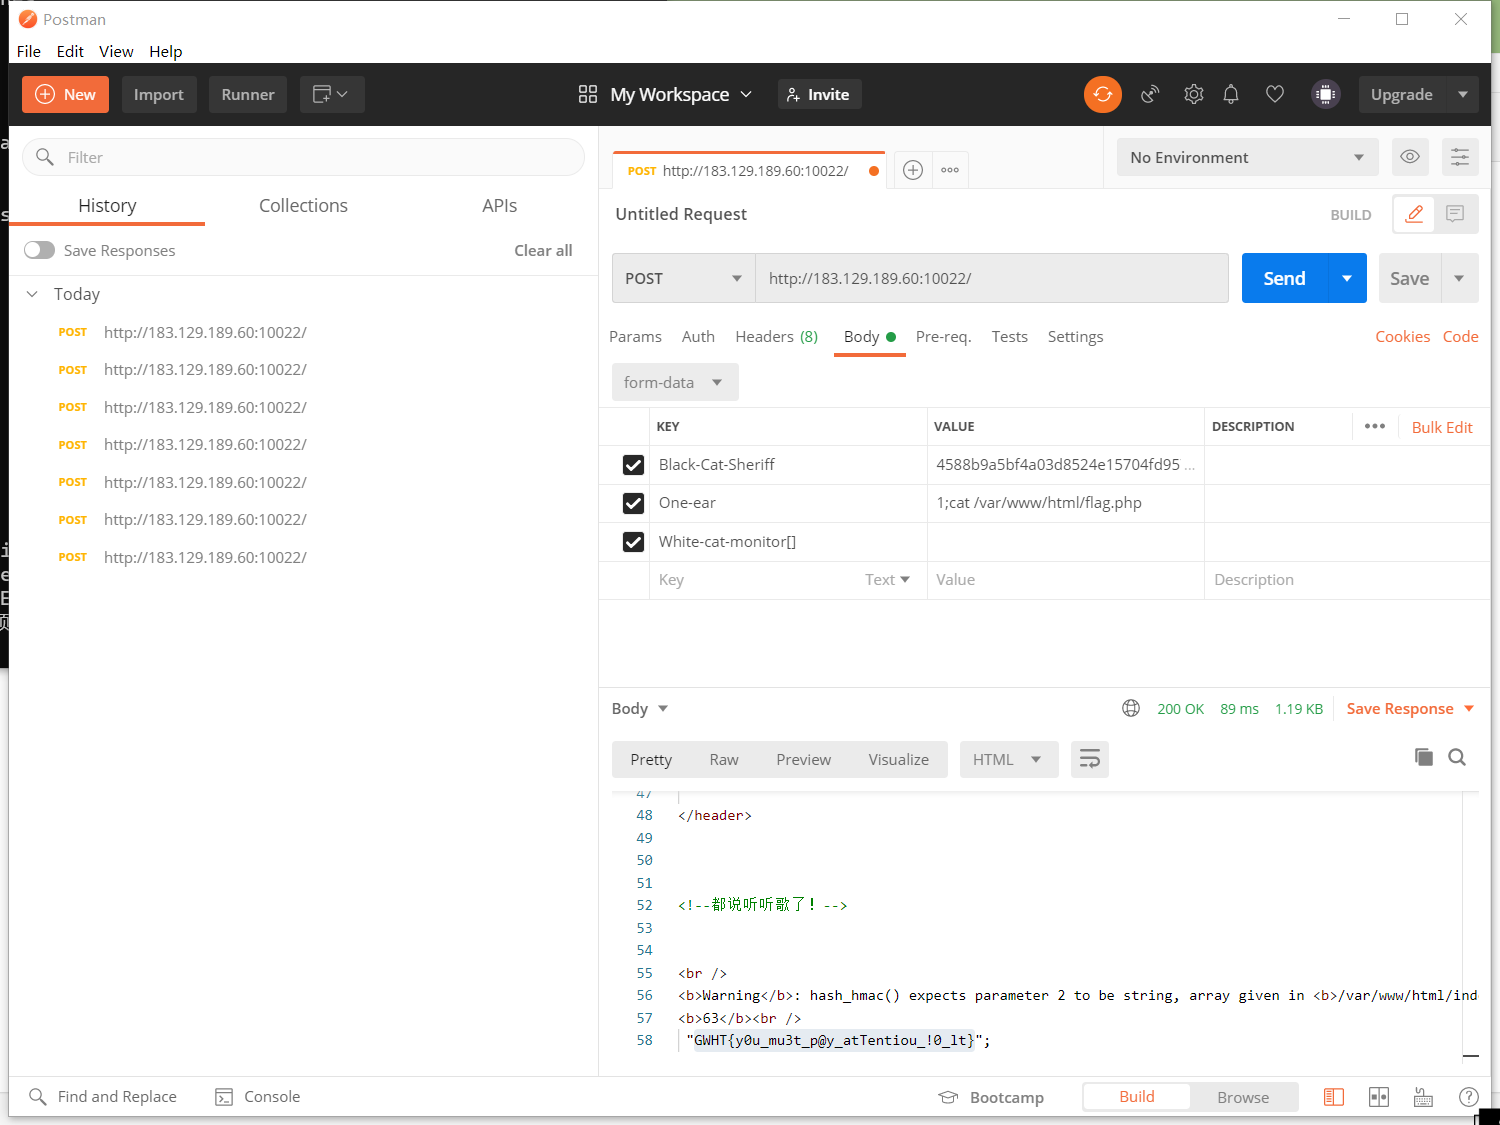This screenshot has height=1125, width=1500.
Task: Uncheck the One-ear row checkbox
Action: click(x=633, y=503)
